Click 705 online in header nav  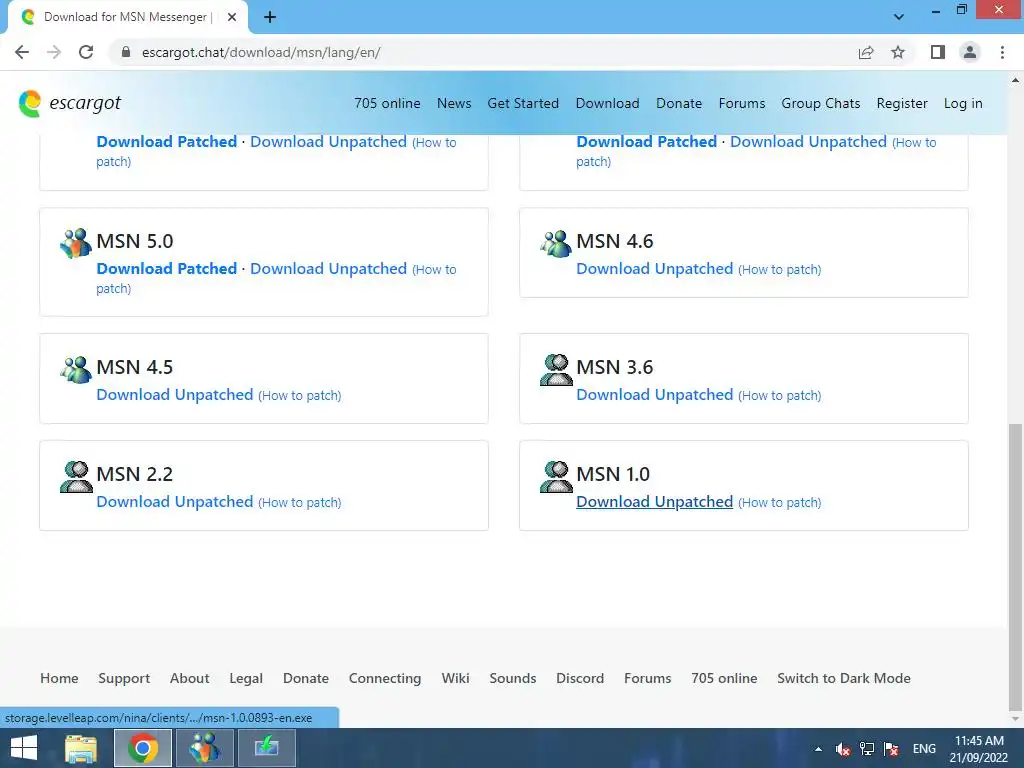387,103
